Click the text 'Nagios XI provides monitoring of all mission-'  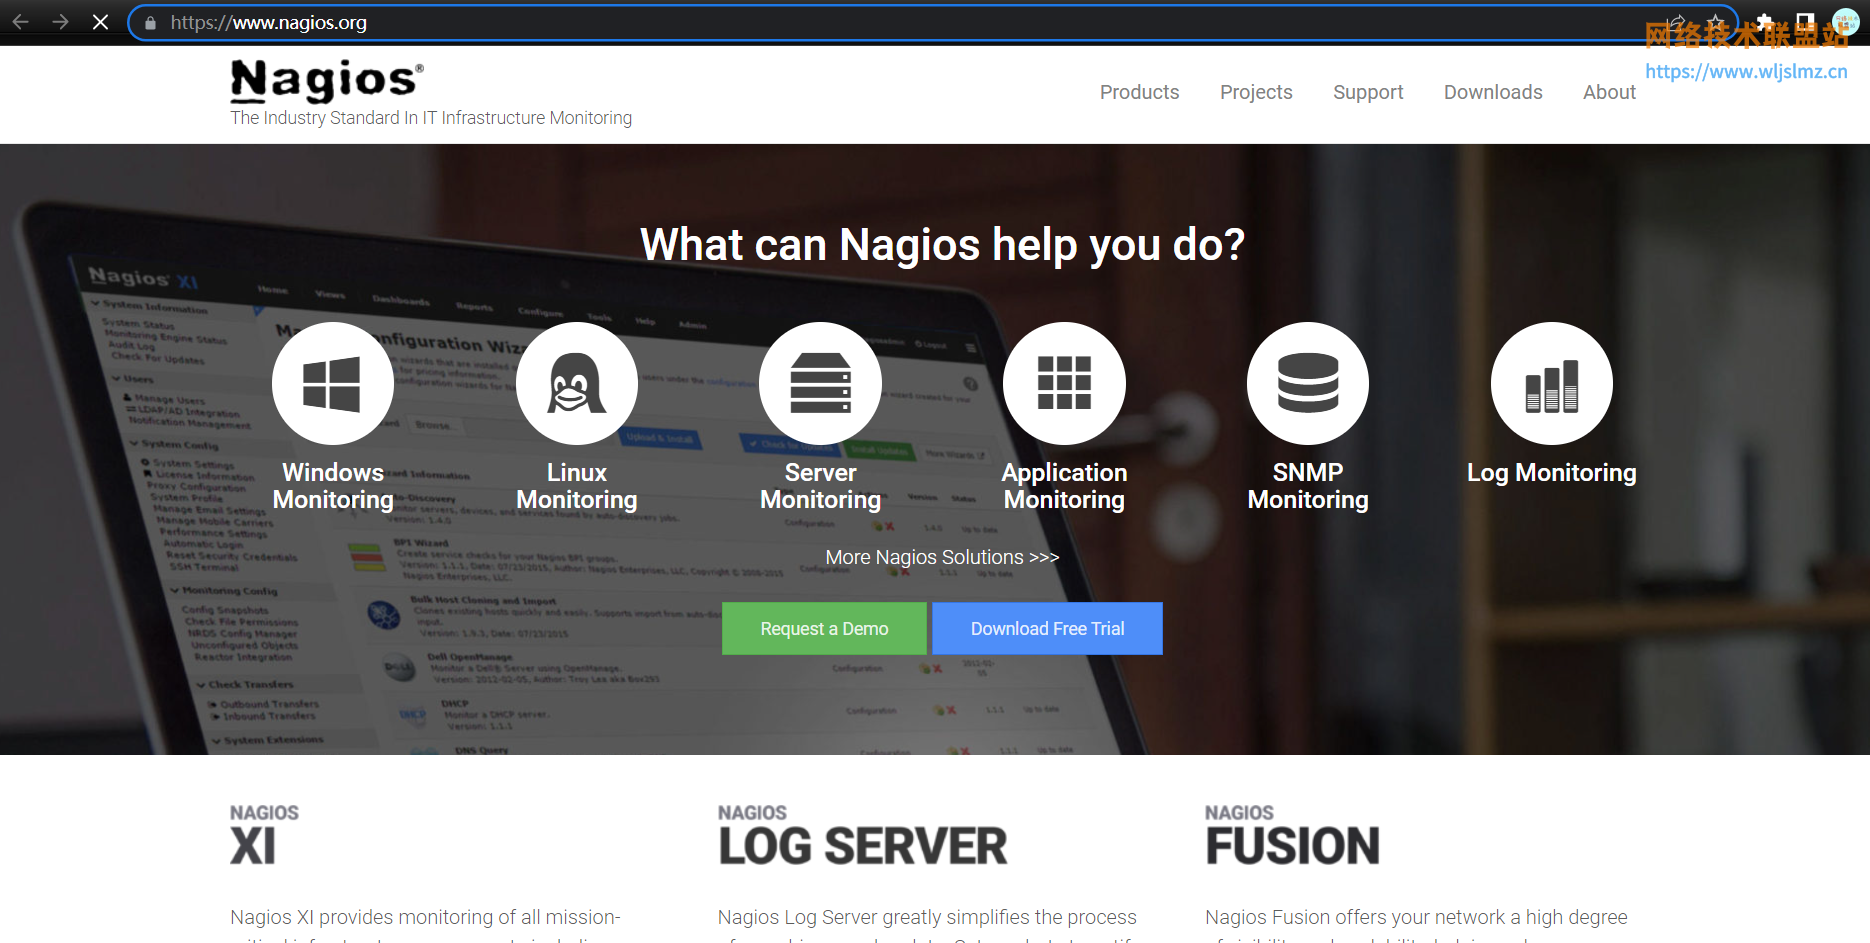click(425, 917)
